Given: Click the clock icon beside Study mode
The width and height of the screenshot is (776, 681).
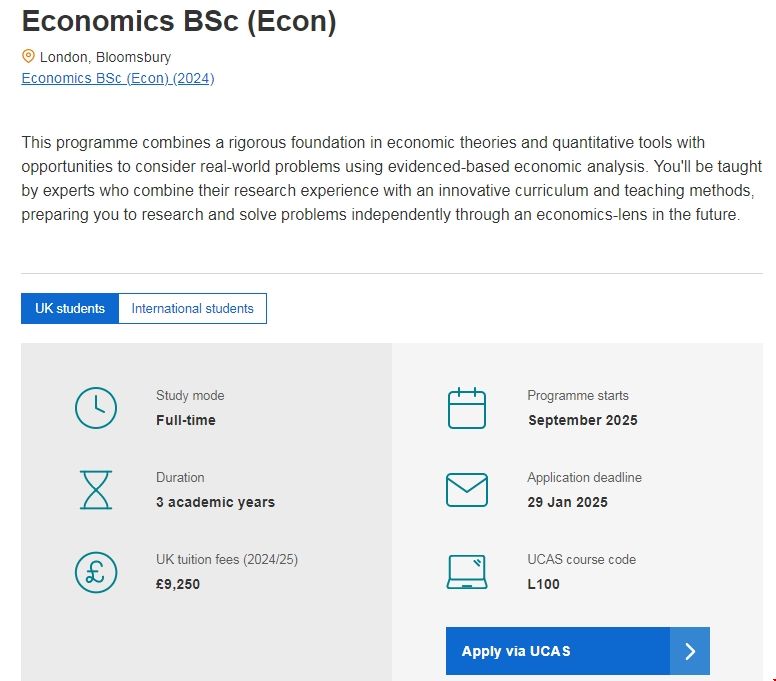Looking at the screenshot, I should [96, 408].
